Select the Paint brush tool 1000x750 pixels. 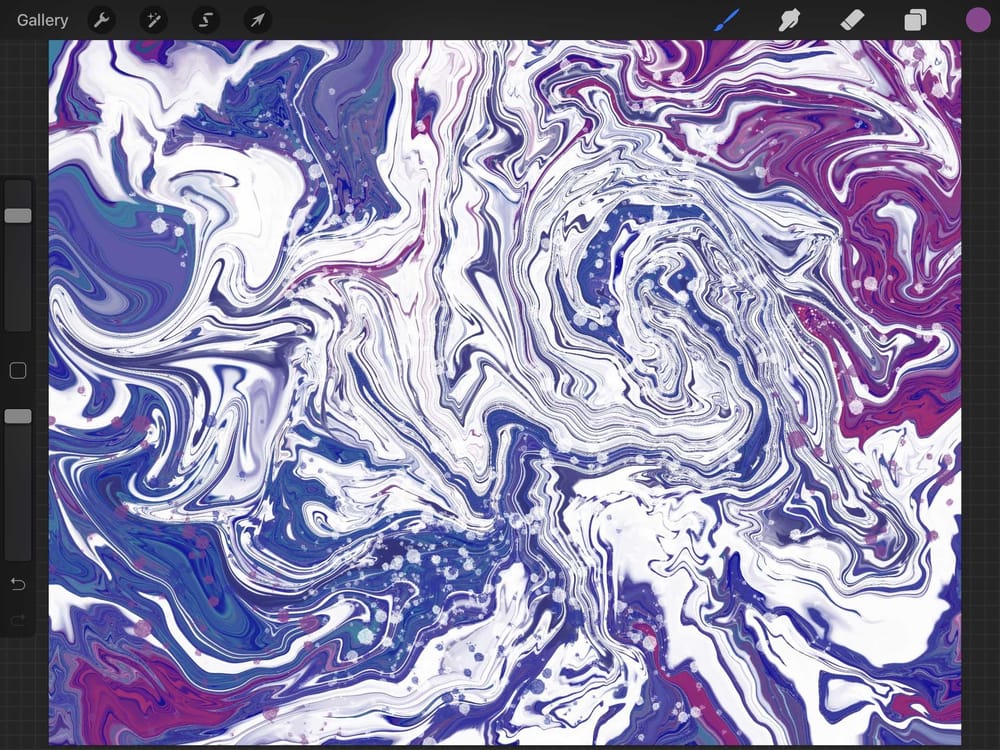click(726, 20)
